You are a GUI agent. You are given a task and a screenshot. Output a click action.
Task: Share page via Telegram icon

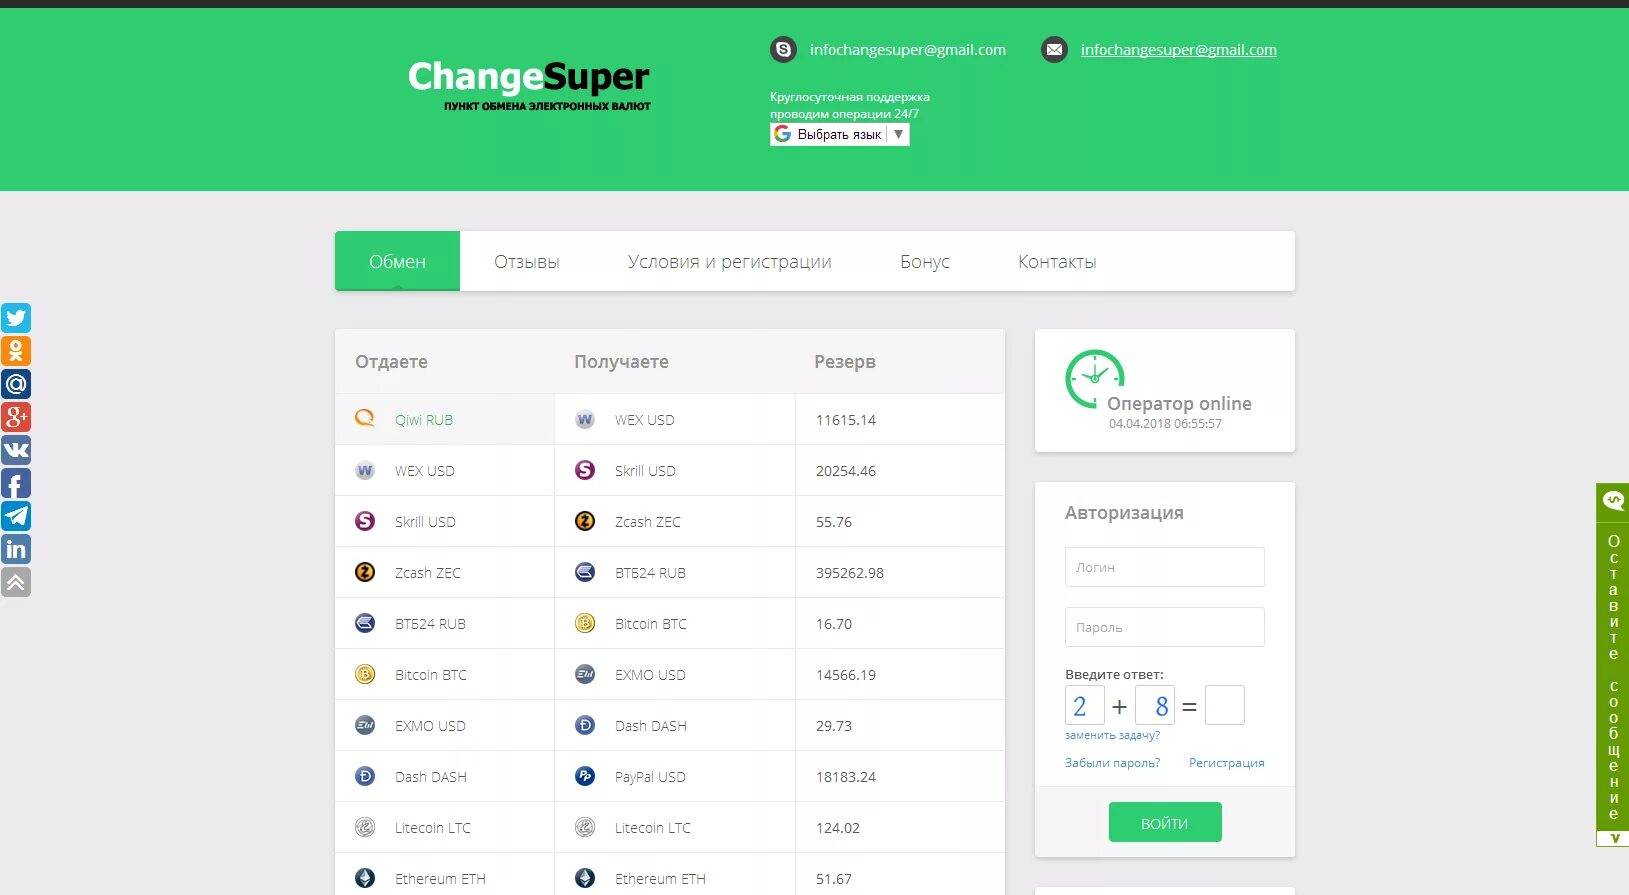pyautogui.click(x=16, y=516)
